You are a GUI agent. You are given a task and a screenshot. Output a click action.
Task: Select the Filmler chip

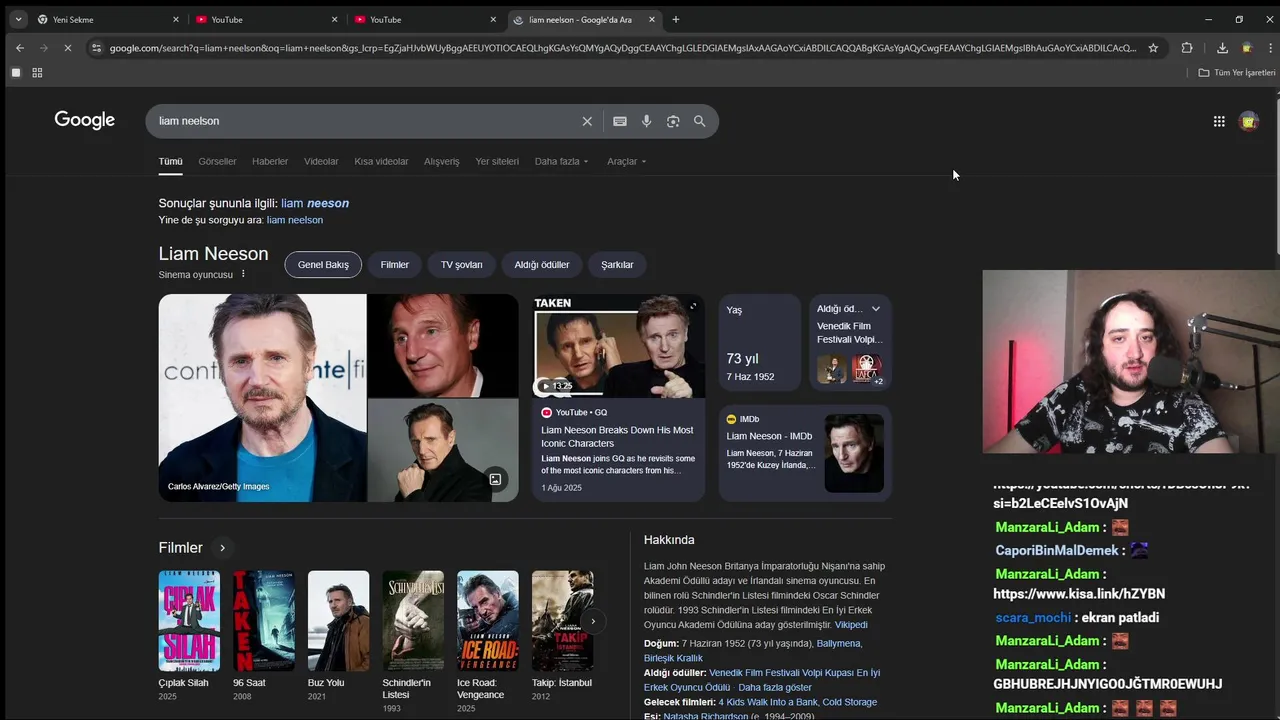[x=395, y=265]
